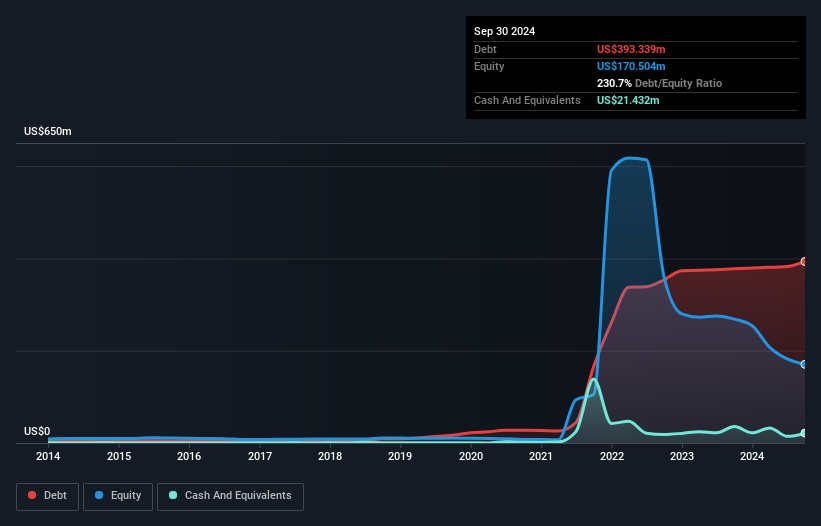Click the Debt value US$393.339m
The width and height of the screenshot is (821, 526).
tap(631, 49)
